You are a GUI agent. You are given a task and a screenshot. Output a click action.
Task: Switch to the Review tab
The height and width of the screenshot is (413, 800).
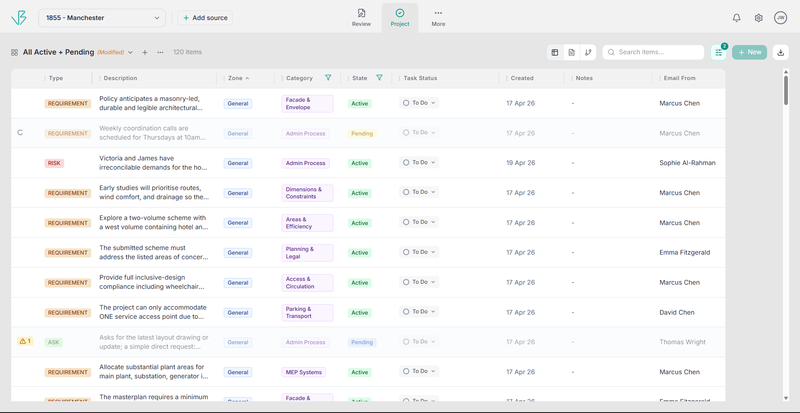click(x=361, y=18)
